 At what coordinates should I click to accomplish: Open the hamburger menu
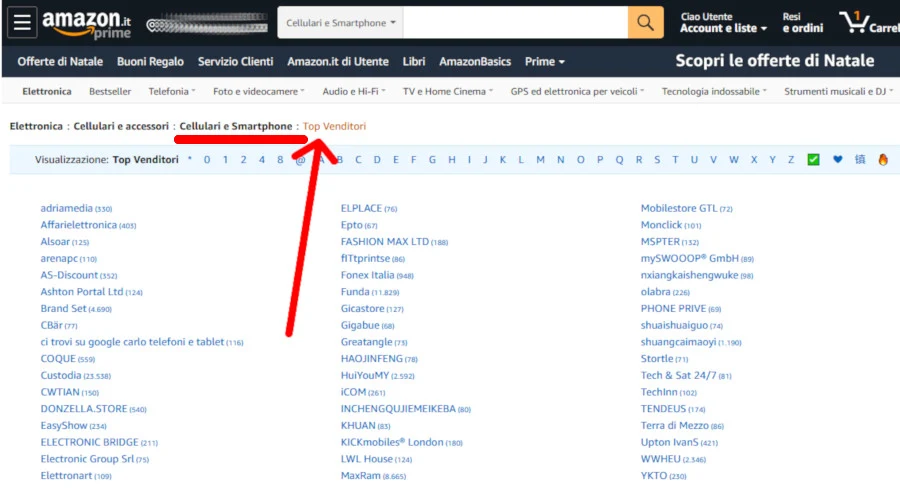(x=23, y=22)
